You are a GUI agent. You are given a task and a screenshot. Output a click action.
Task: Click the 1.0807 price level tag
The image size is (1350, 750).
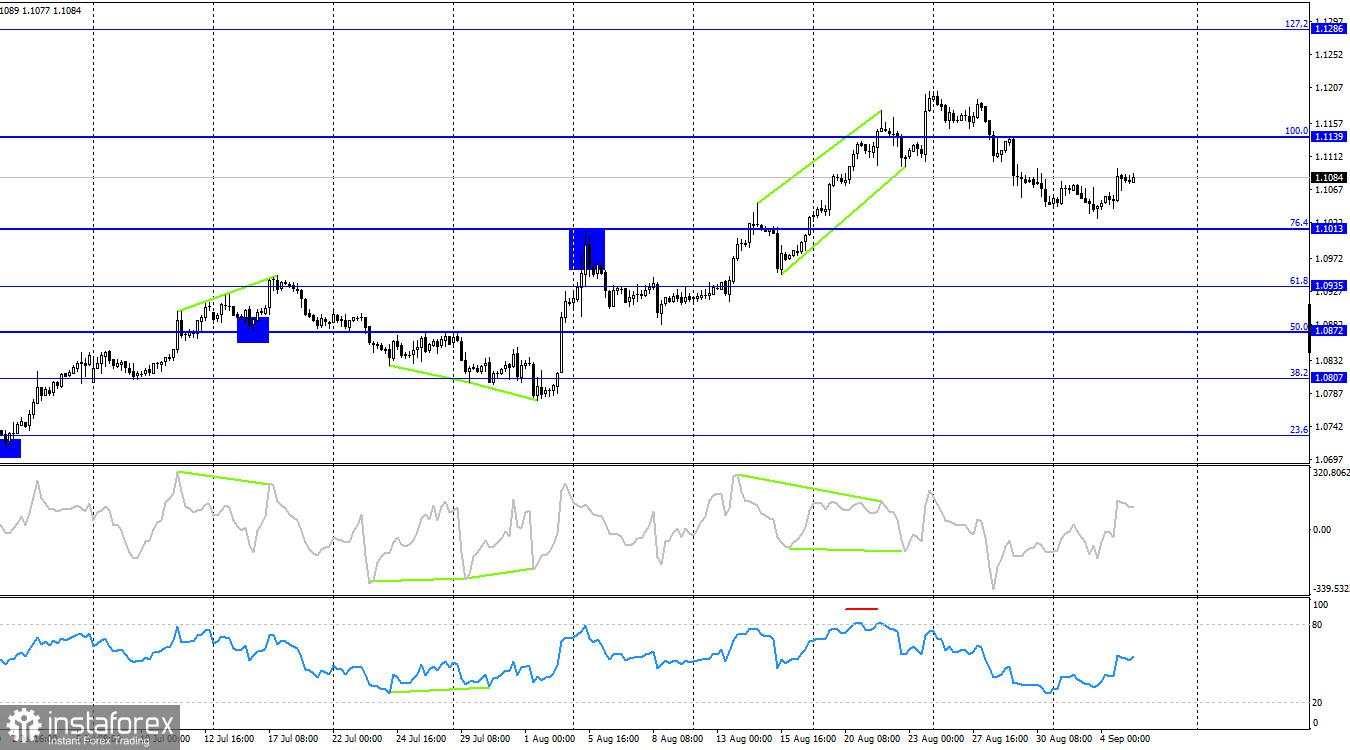click(x=1328, y=378)
